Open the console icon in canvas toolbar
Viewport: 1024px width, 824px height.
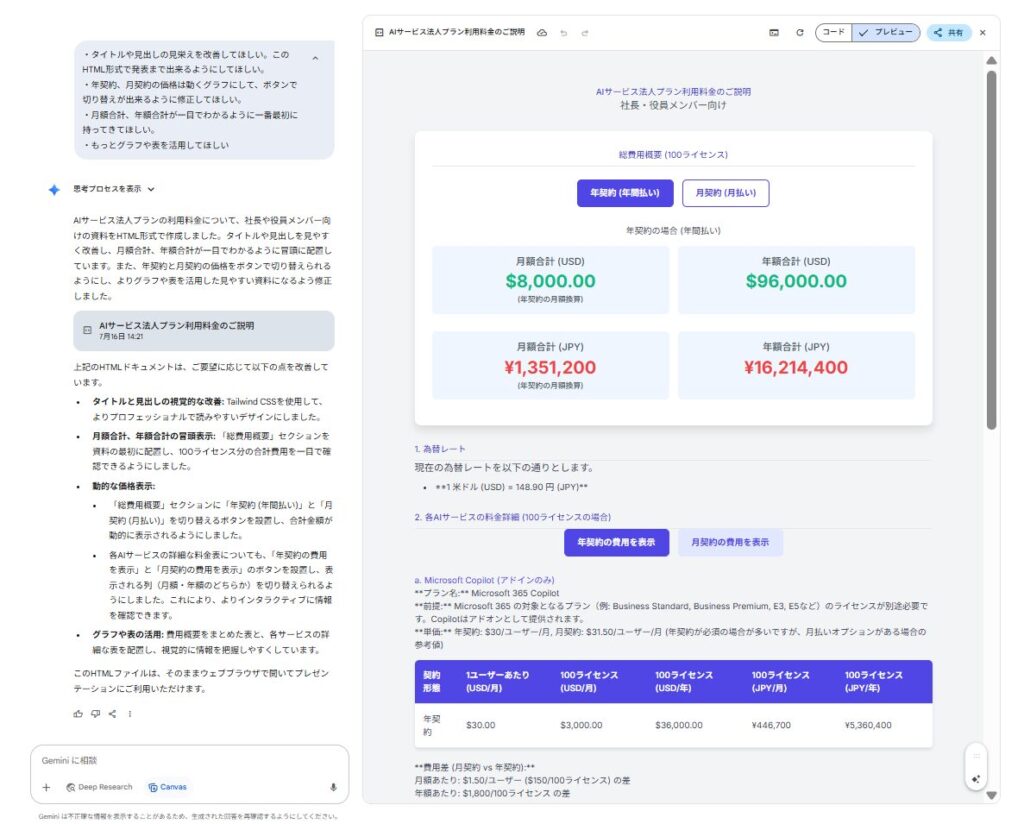[x=774, y=33]
